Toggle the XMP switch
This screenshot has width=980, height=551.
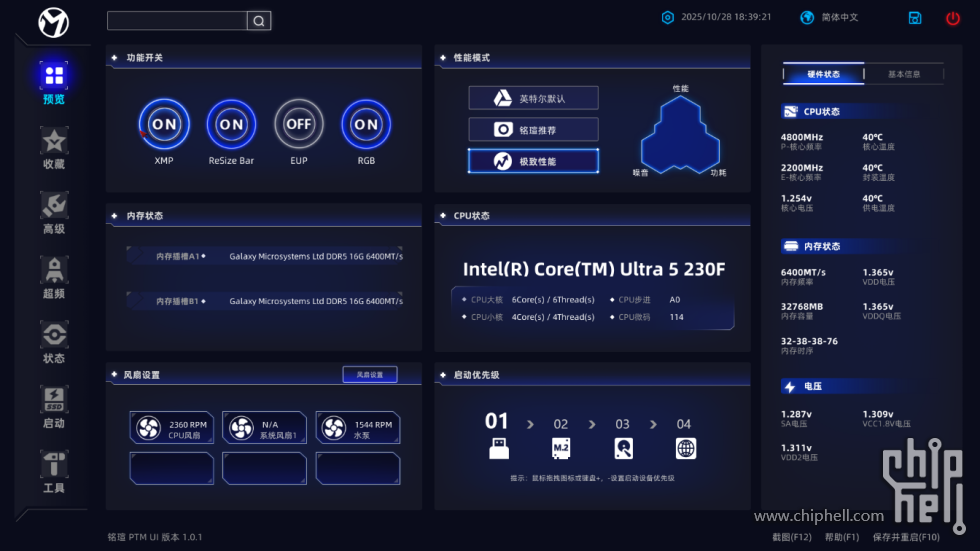tap(164, 125)
